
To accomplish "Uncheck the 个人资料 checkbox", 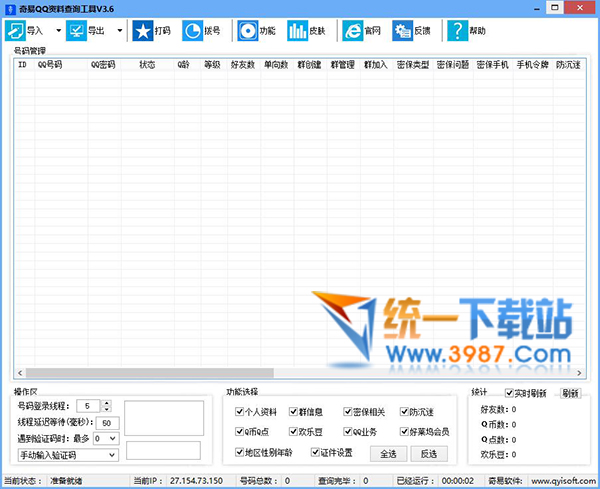I will pos(240,411).
